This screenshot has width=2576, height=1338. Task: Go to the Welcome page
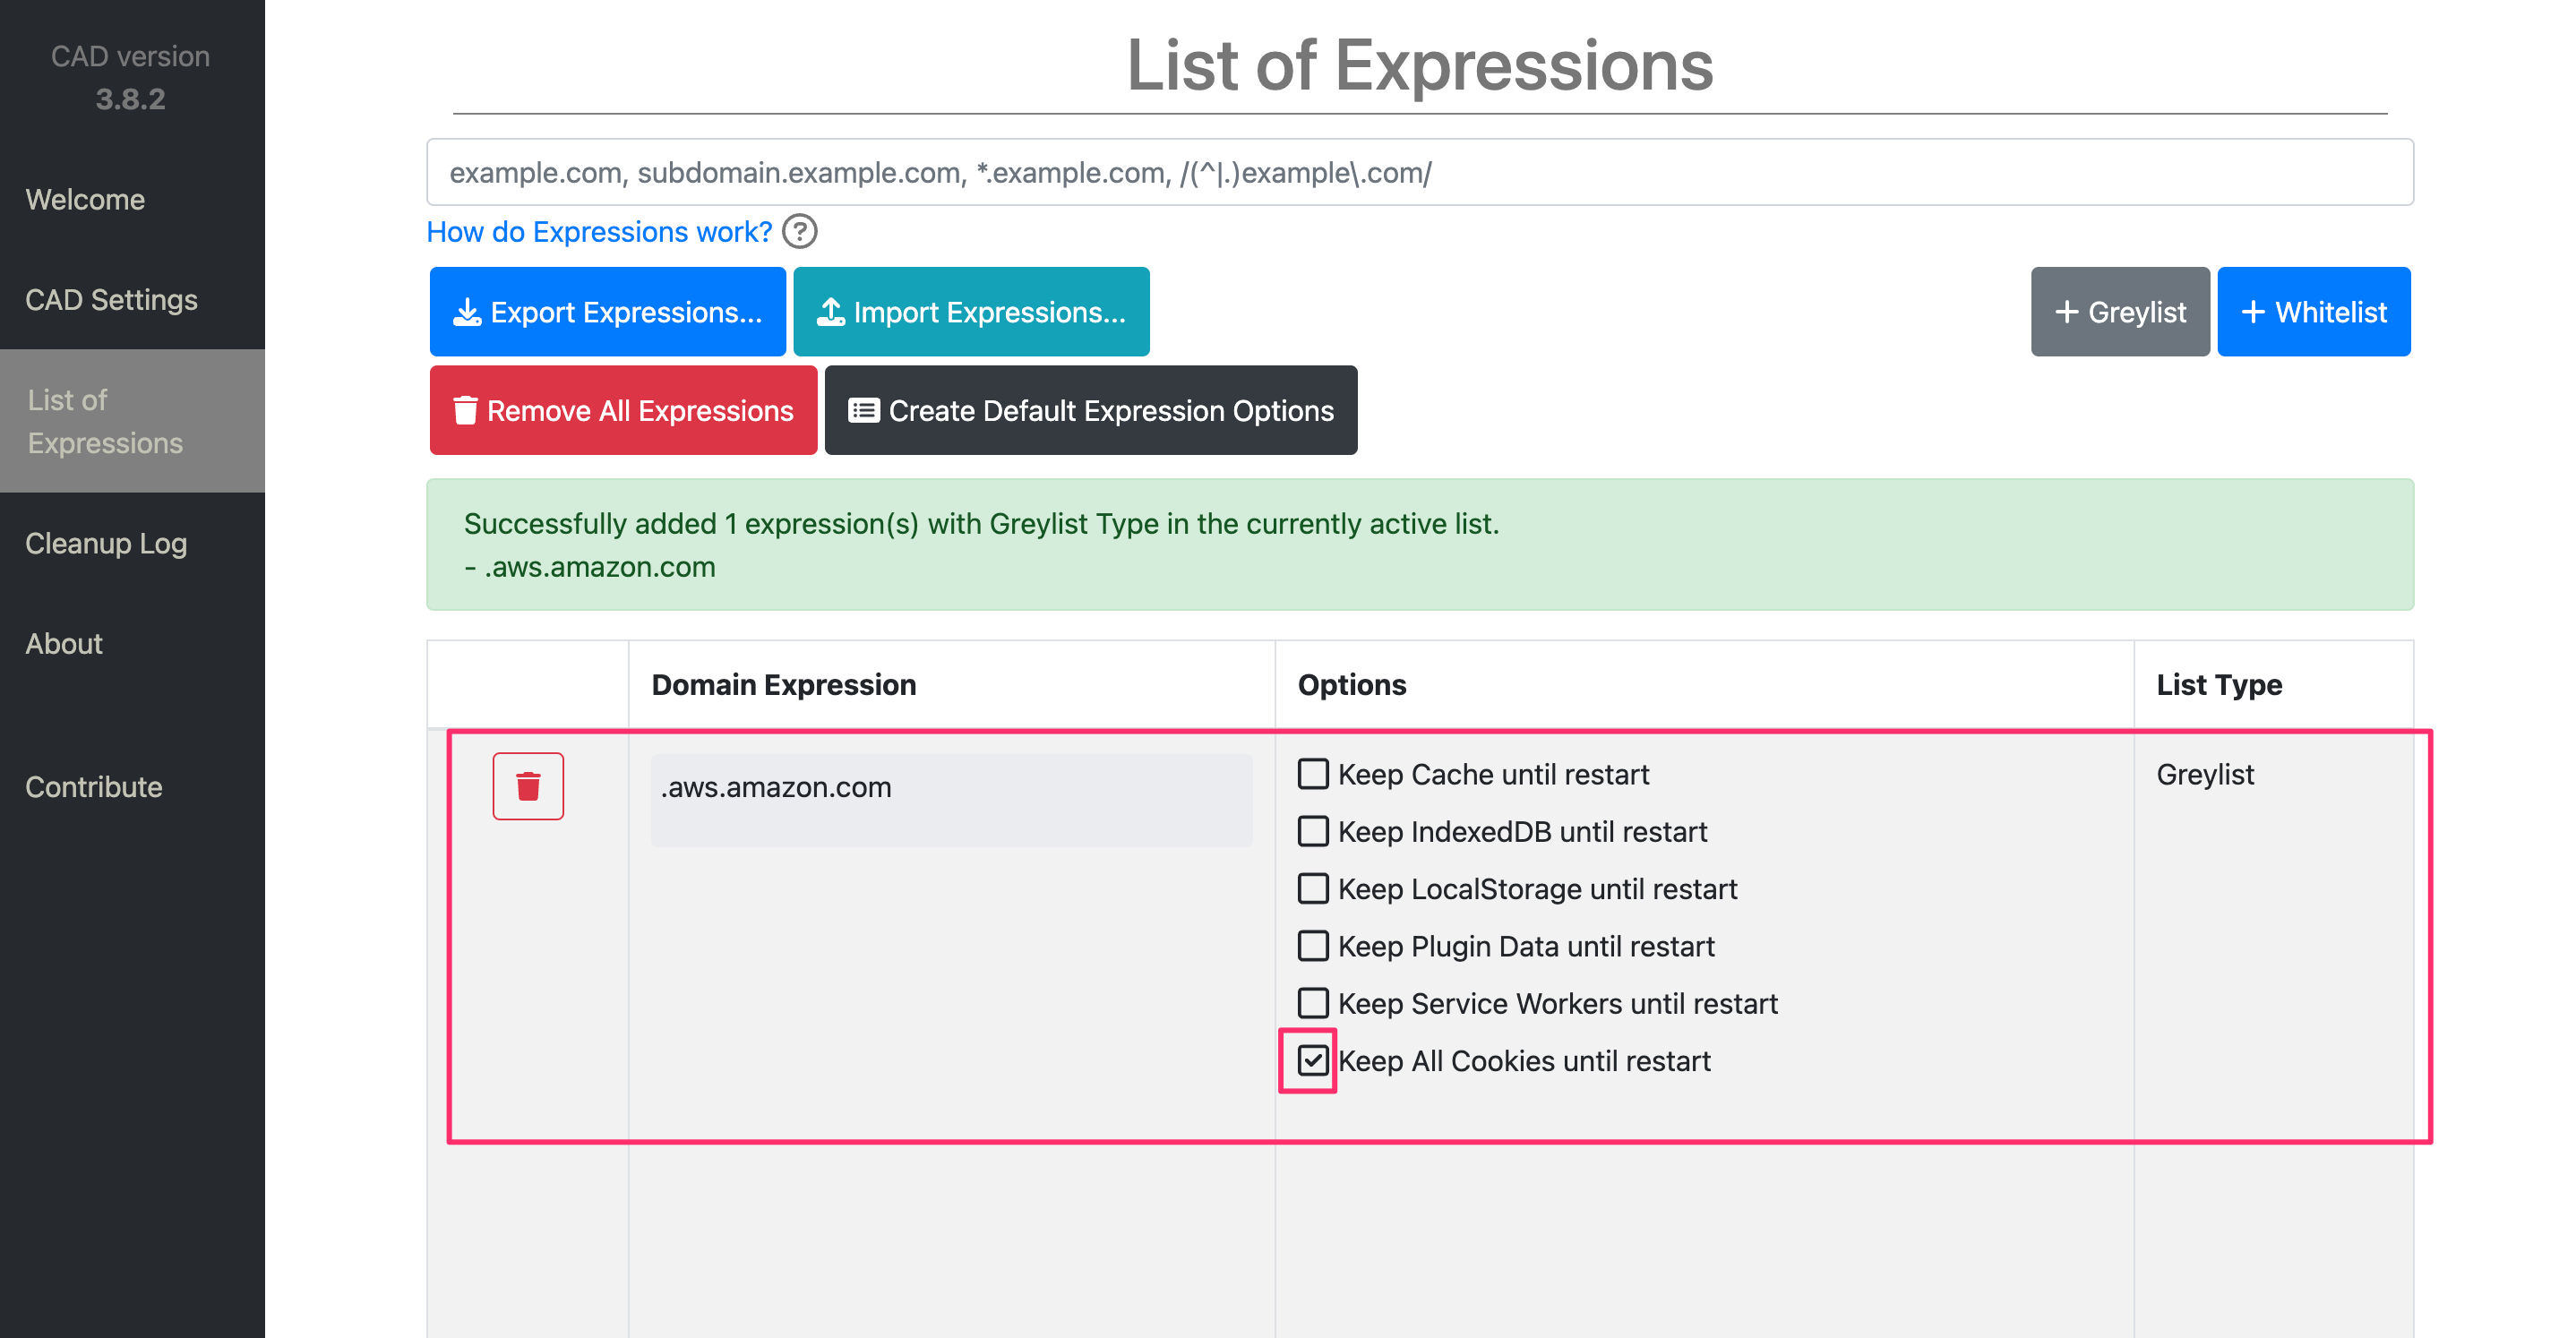(85, 199)
